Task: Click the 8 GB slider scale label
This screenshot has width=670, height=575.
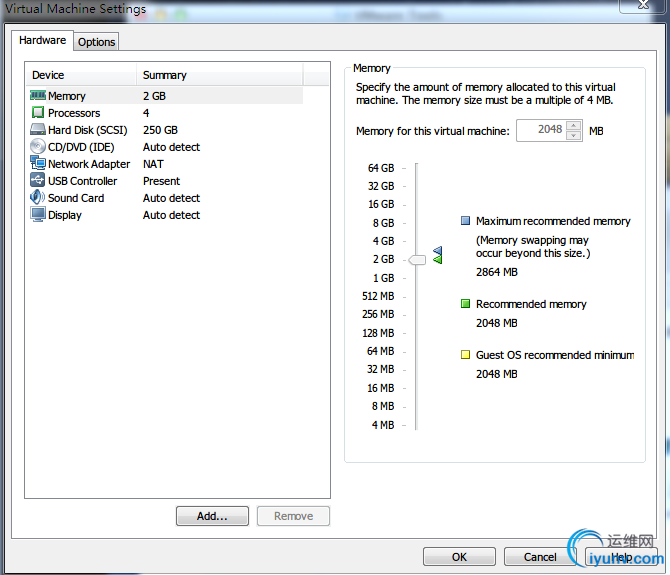Action: click(x=383, y=223)
